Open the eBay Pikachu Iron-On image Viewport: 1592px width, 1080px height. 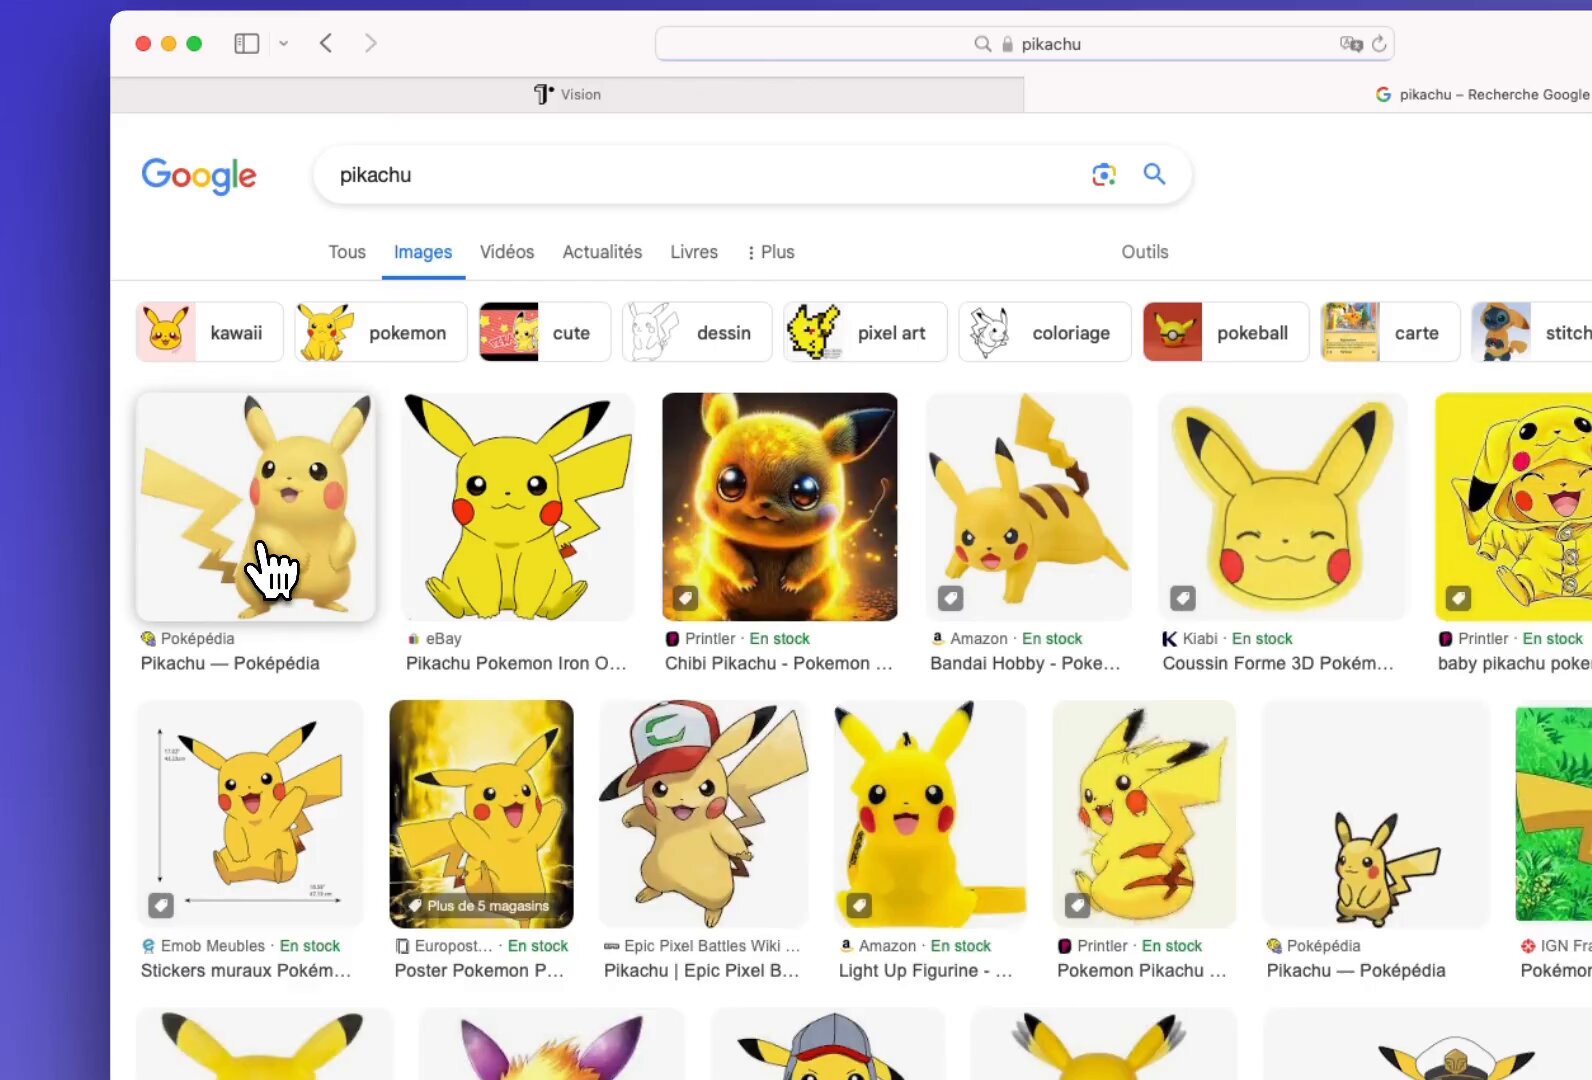click(x=518, y=507)
